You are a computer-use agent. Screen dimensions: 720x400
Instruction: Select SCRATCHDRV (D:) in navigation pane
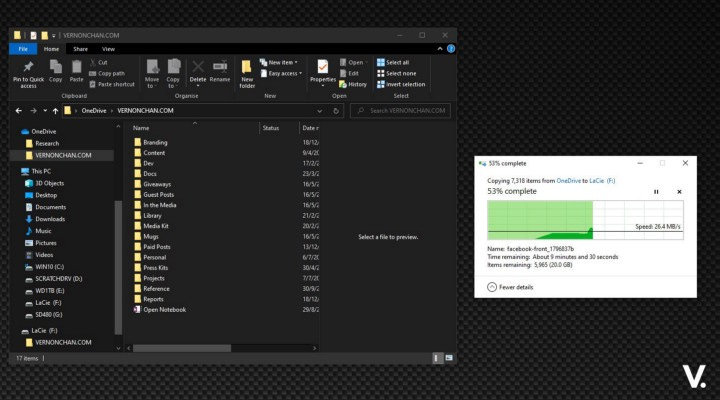pyautogui.click(x=58, y=279)
